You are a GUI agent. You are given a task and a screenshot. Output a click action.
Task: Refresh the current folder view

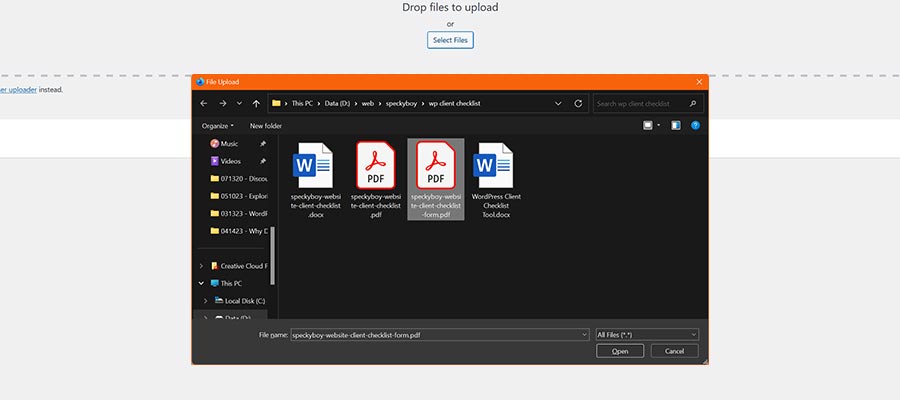tap(576, 103)
